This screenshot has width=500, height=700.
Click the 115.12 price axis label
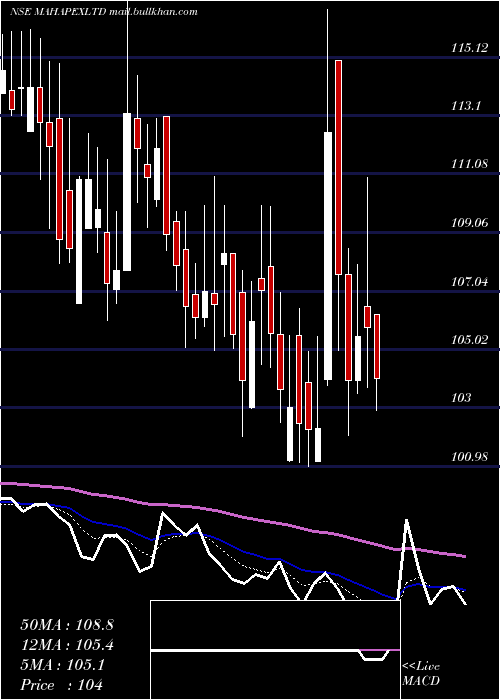click(470, 47)
